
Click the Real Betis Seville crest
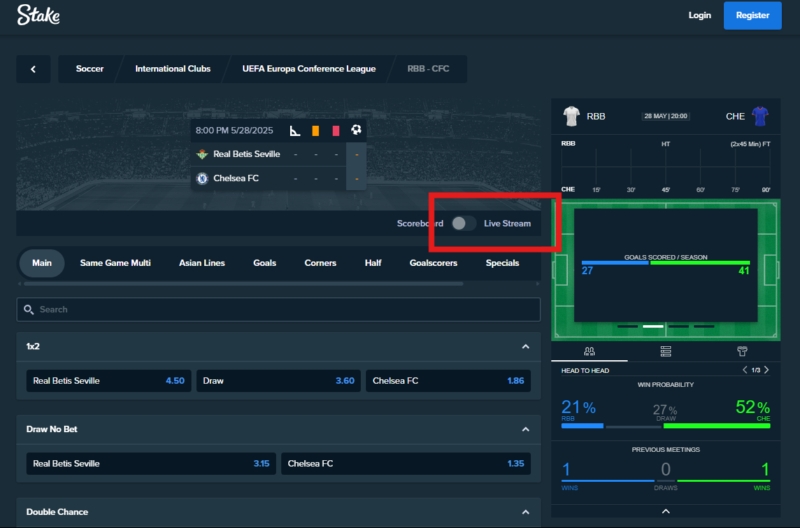(x=202, y=154)
